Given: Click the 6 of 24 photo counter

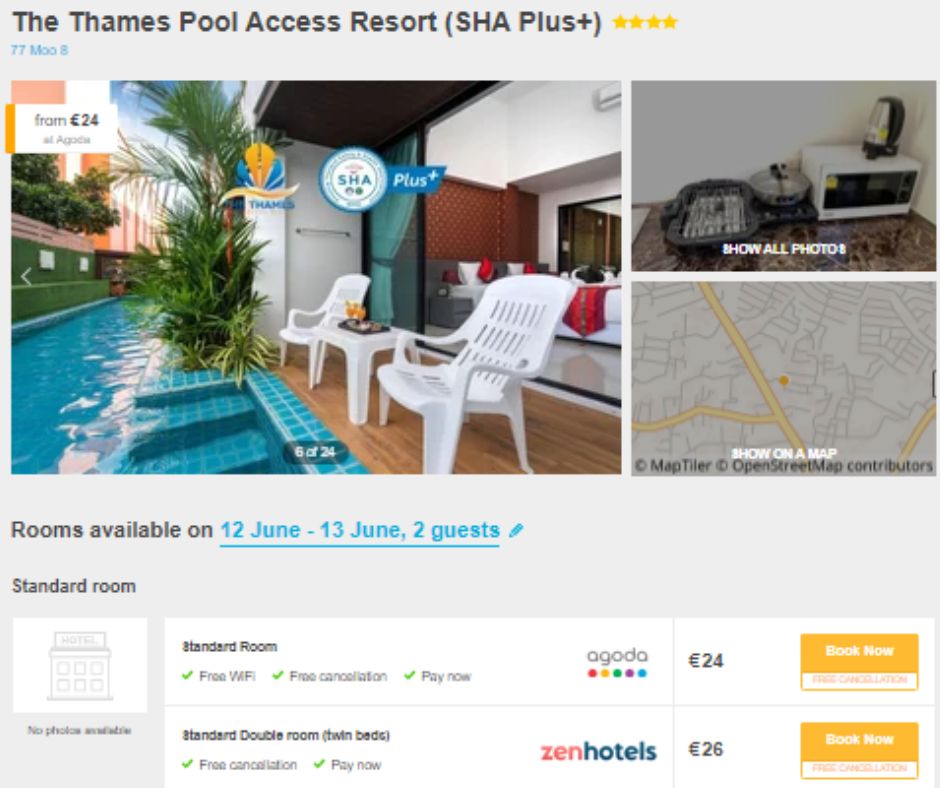Looking at the screenshot, I should pyautogui.click(x=315, y=452).
